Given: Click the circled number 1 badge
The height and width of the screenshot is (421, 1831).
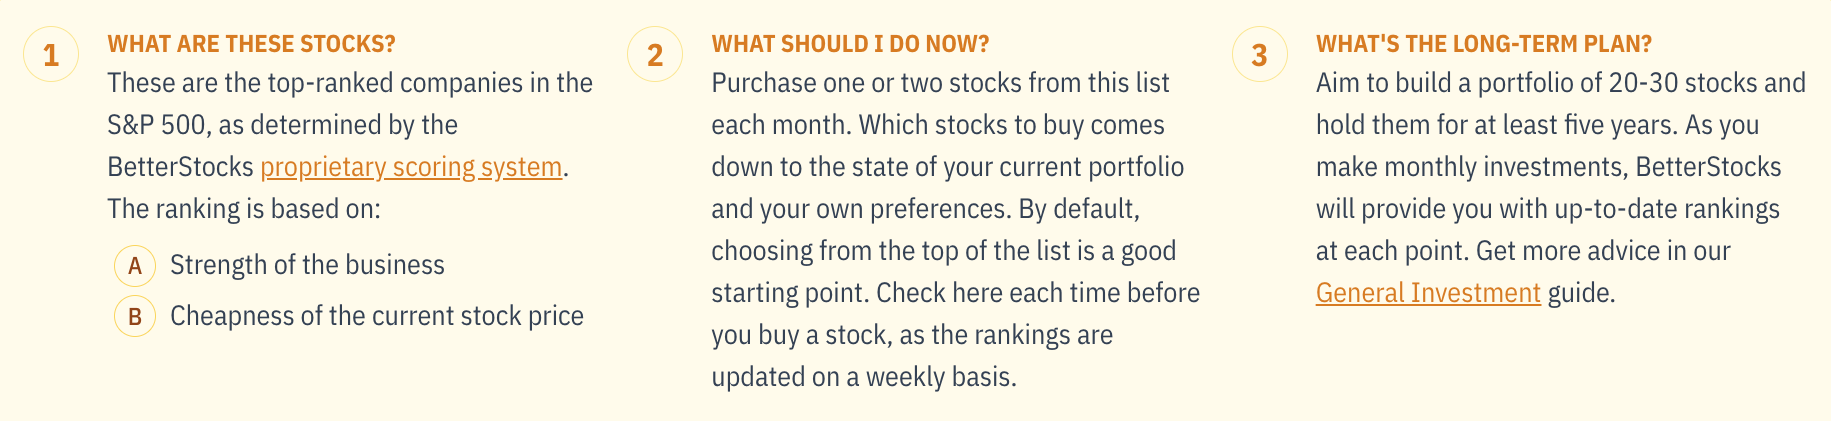Looking at the screenshot, I should (51, 54).
